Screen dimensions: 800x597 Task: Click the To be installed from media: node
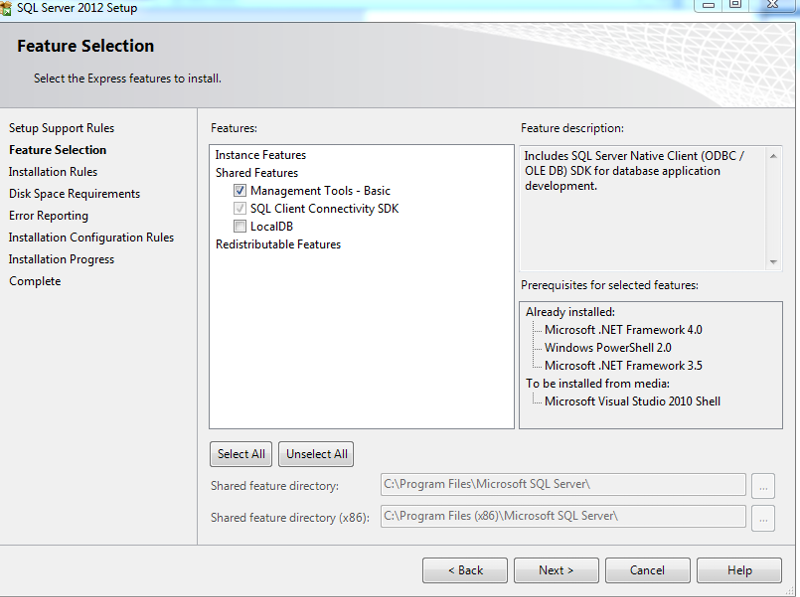pos(597,384)
